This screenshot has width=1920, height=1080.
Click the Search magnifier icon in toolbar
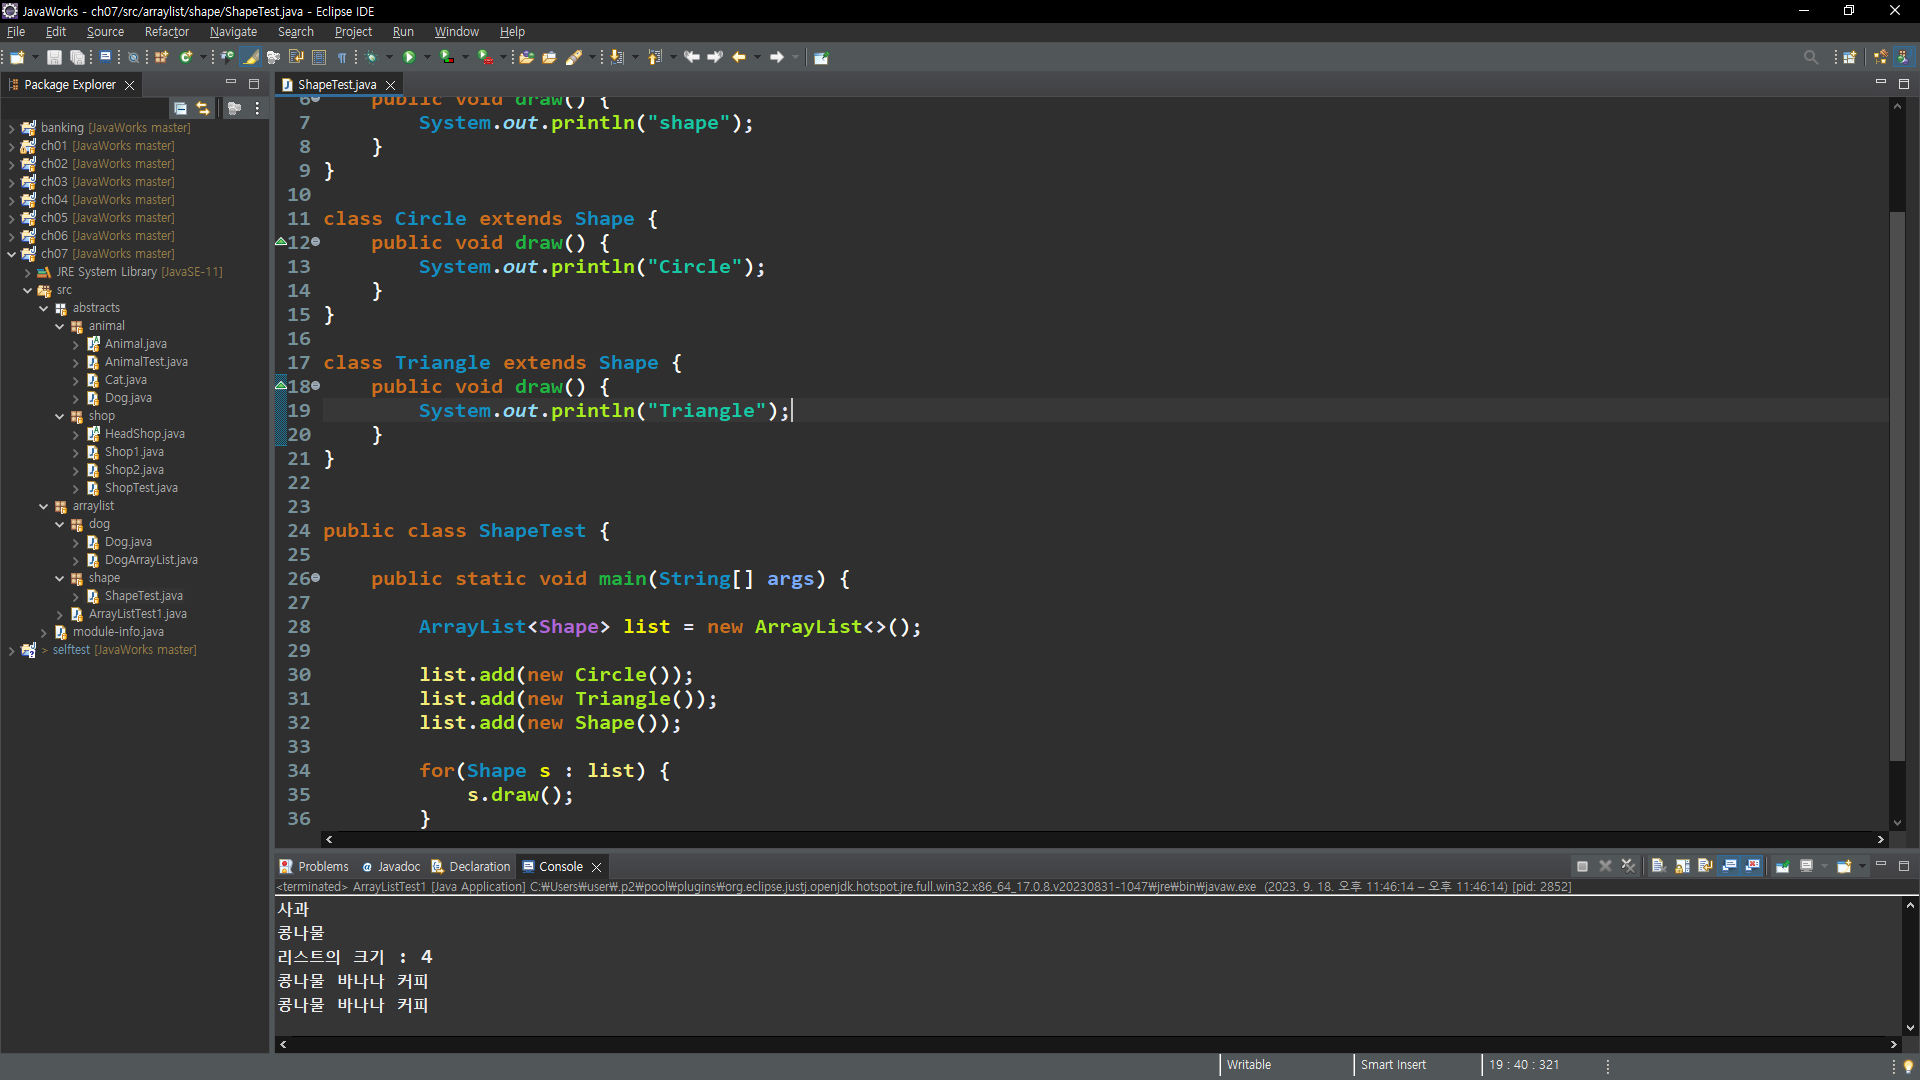(x=1810, y=57)
